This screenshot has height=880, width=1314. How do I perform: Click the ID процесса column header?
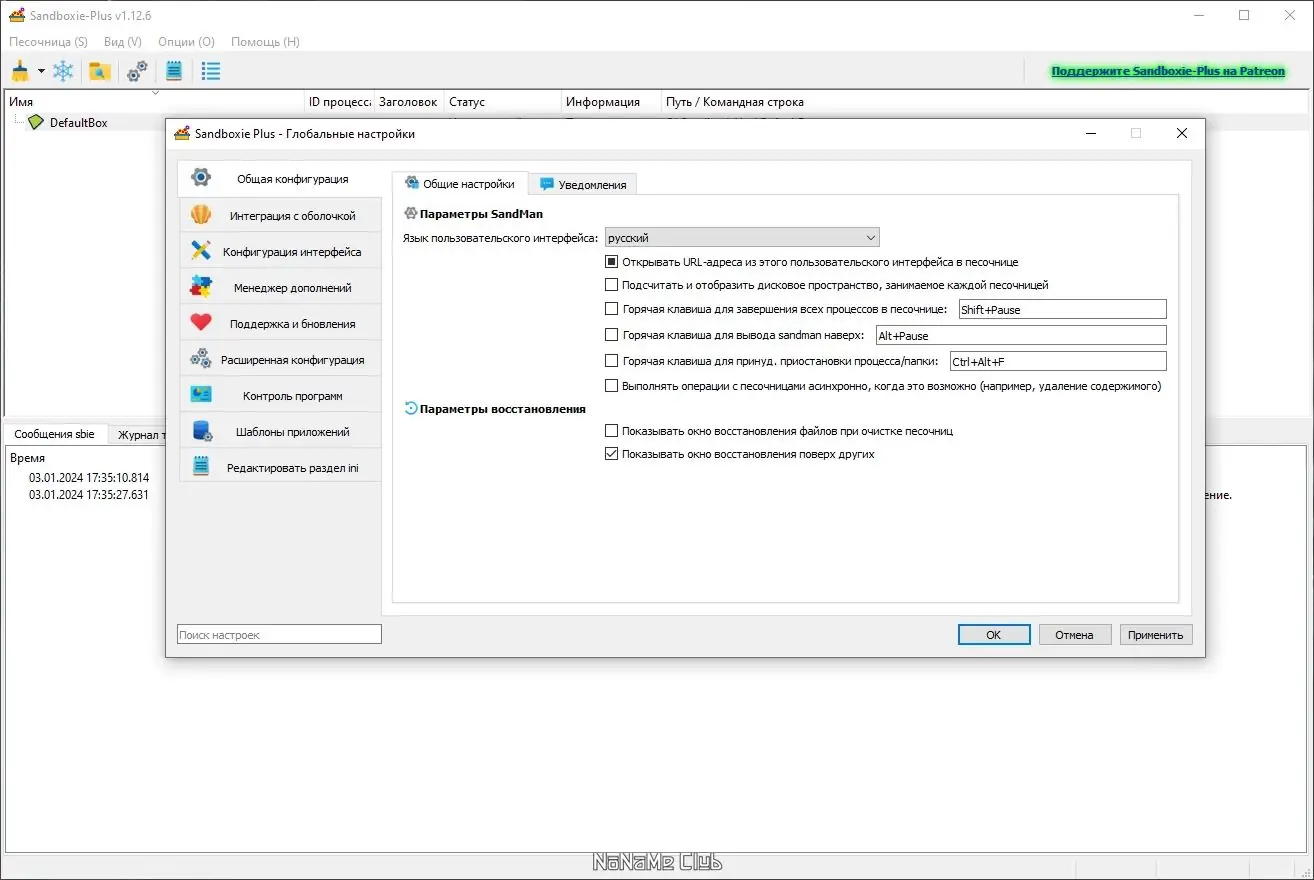pos(340,102)
